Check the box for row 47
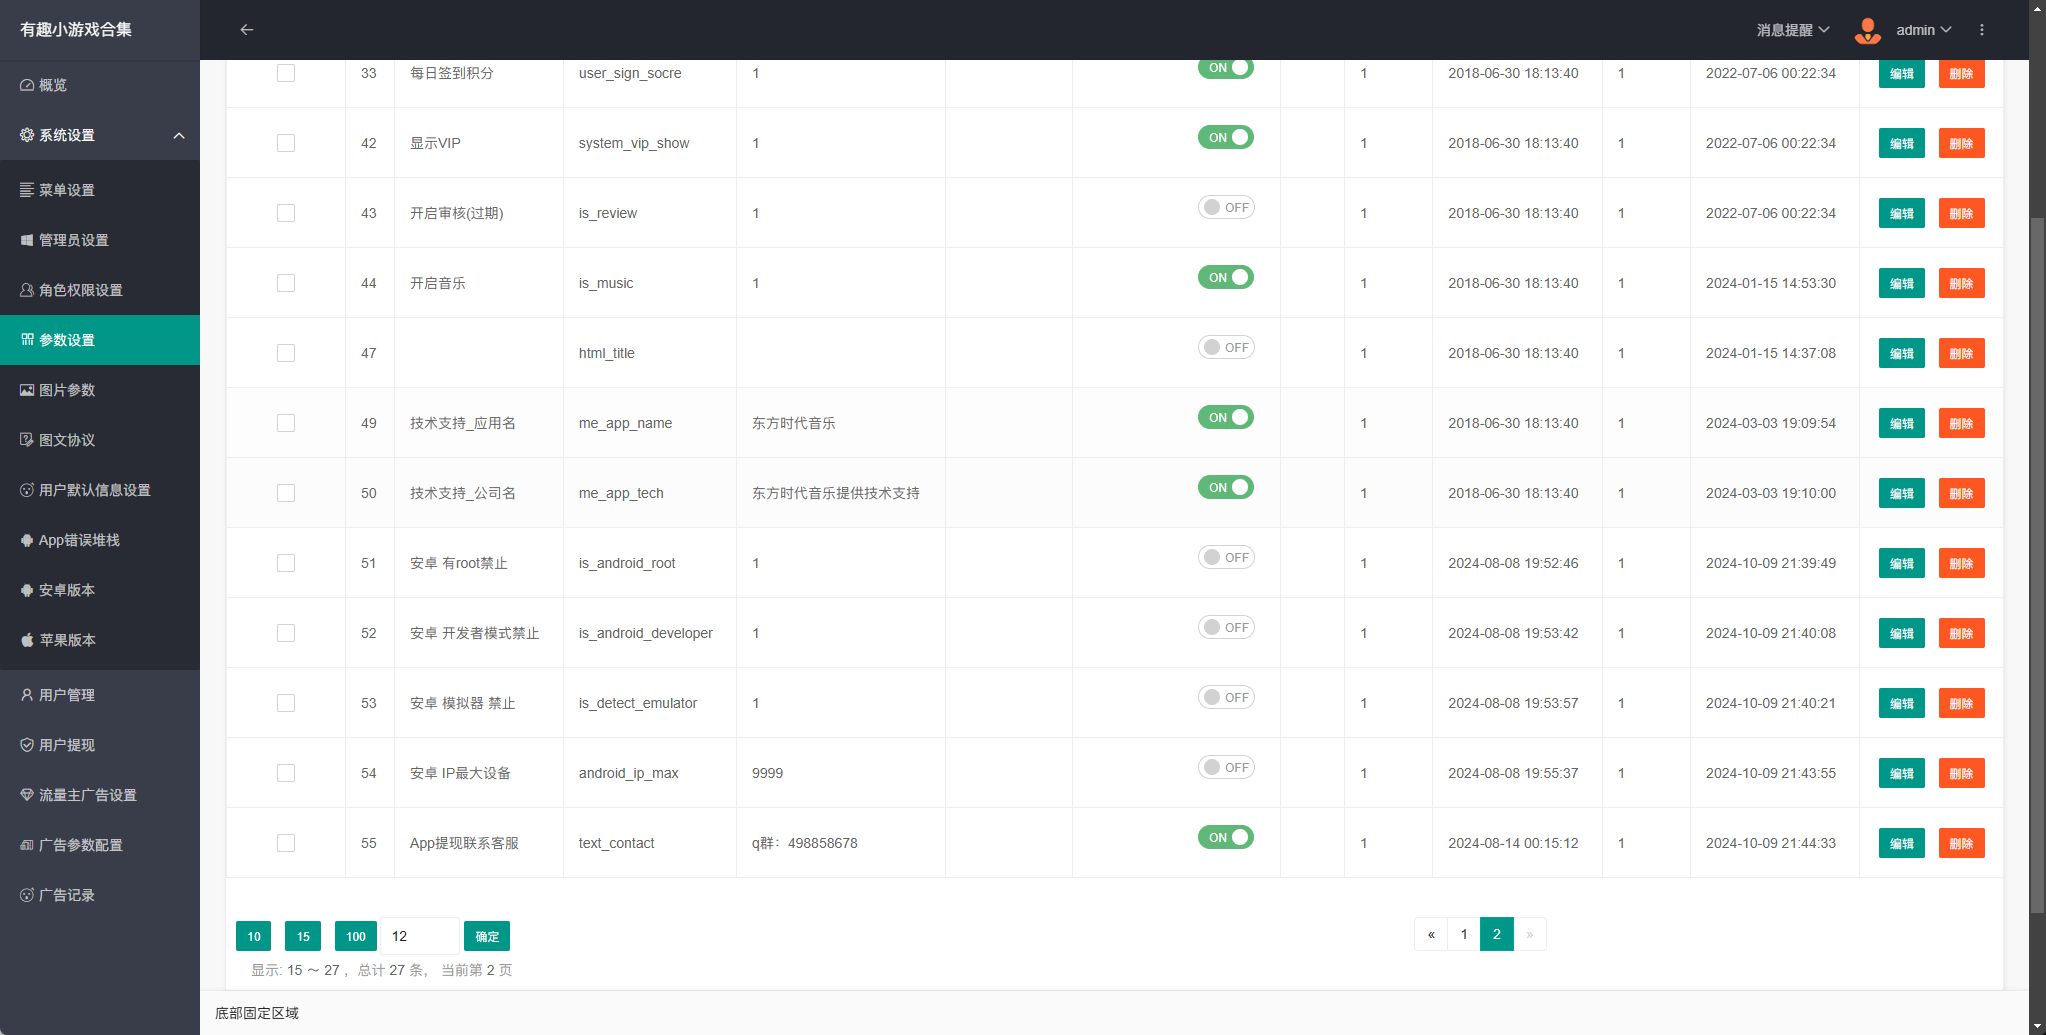Screen dimensions: 2046x1035 click(x=286, y=353)
